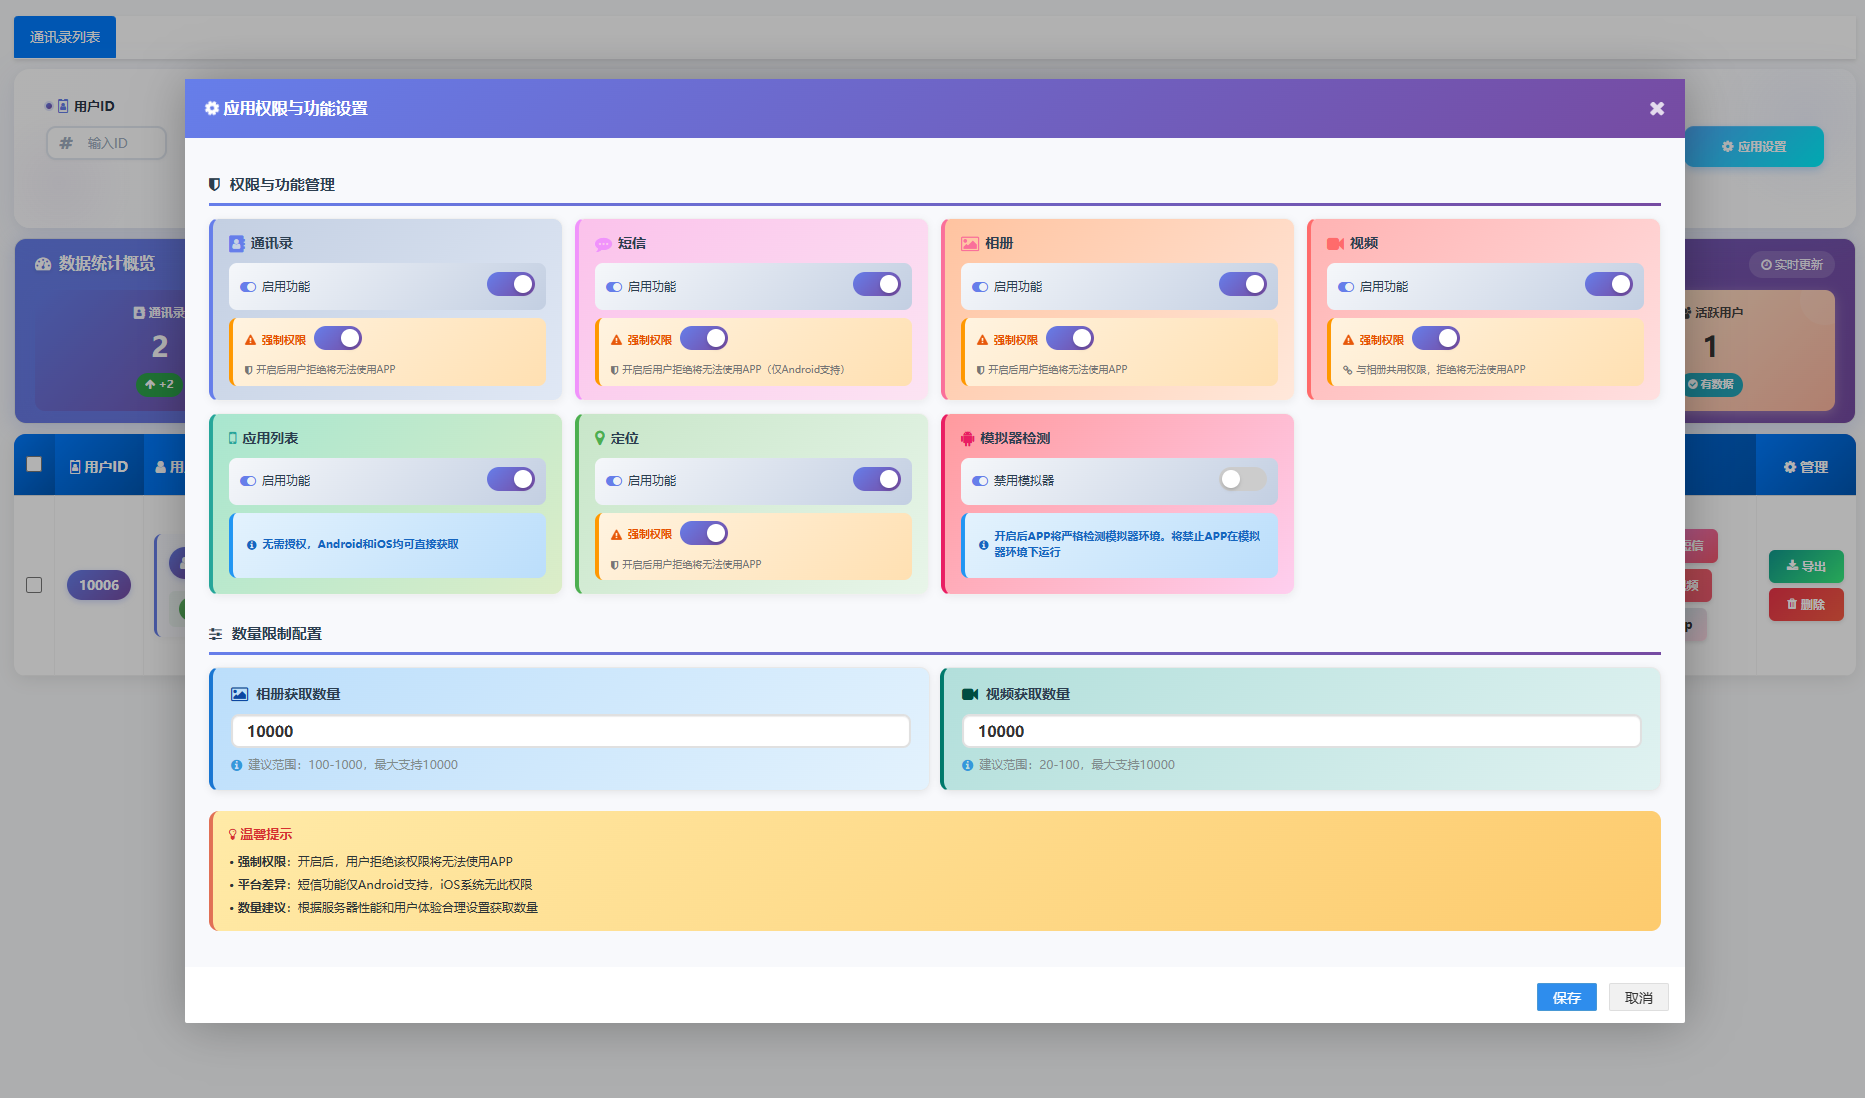Click the 保存 button
1865x1098 pixels.
pyautogui.click(x=1566, y=997)
